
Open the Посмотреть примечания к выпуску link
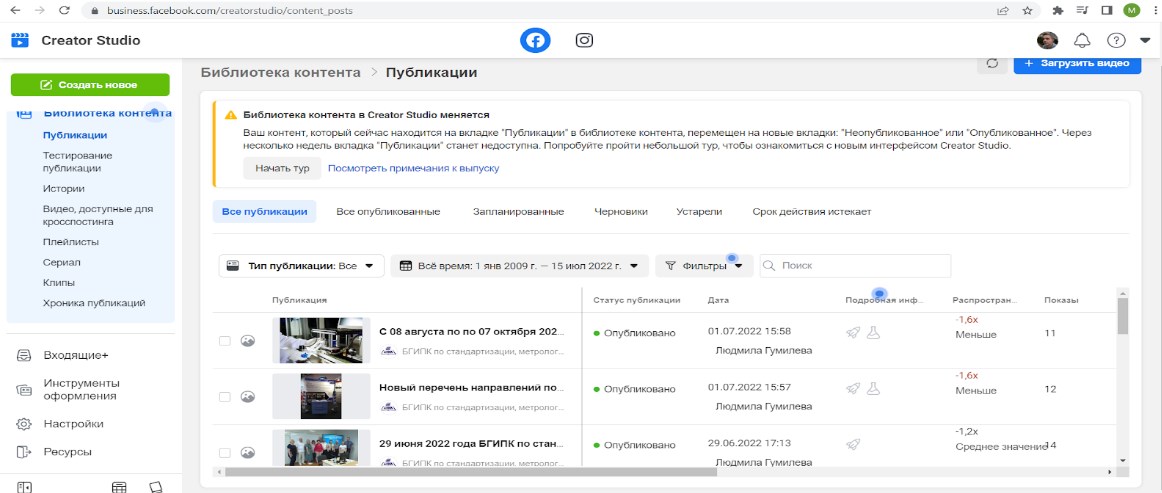pyautogui.click(x=413, y=168)
